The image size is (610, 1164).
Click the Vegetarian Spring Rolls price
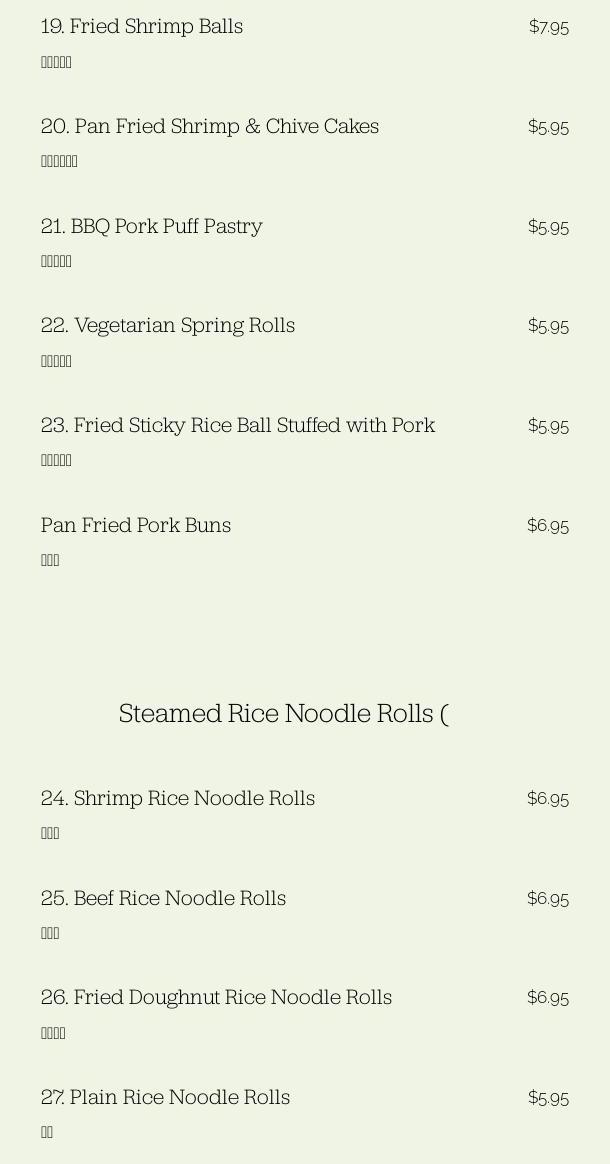pos(548,326)
